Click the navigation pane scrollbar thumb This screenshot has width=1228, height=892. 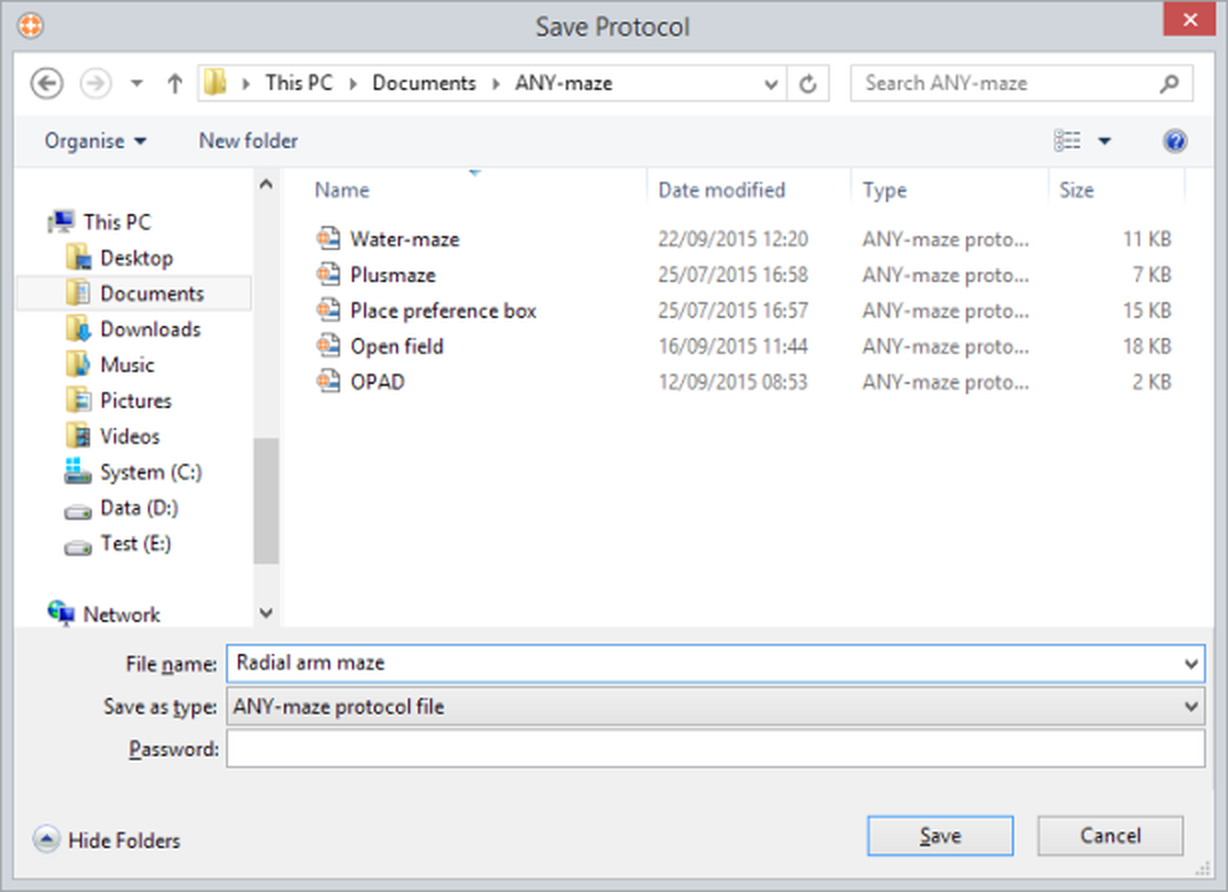coord(265,500)
